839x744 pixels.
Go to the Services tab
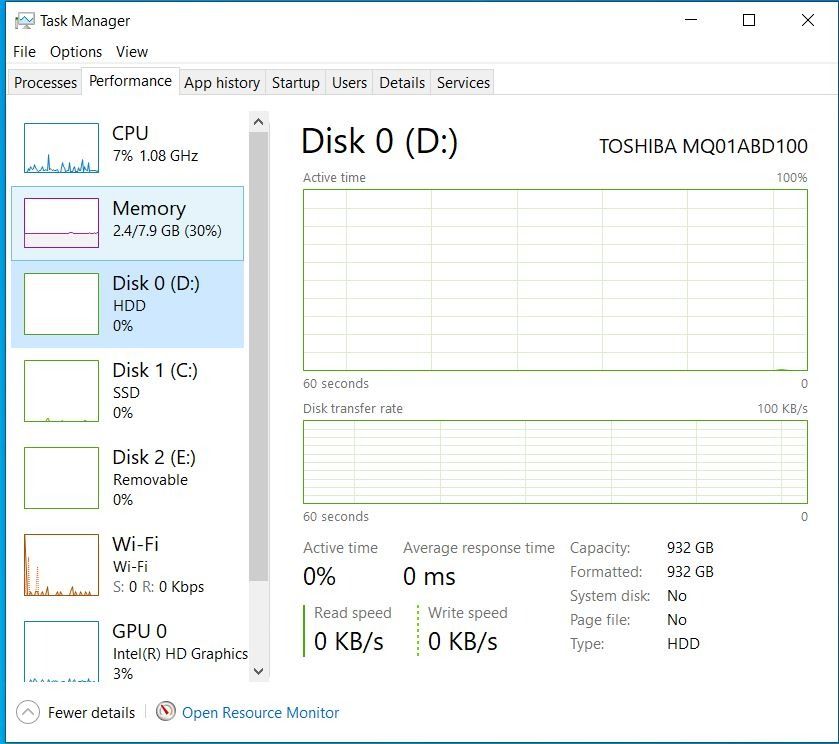tap(463, 83)
